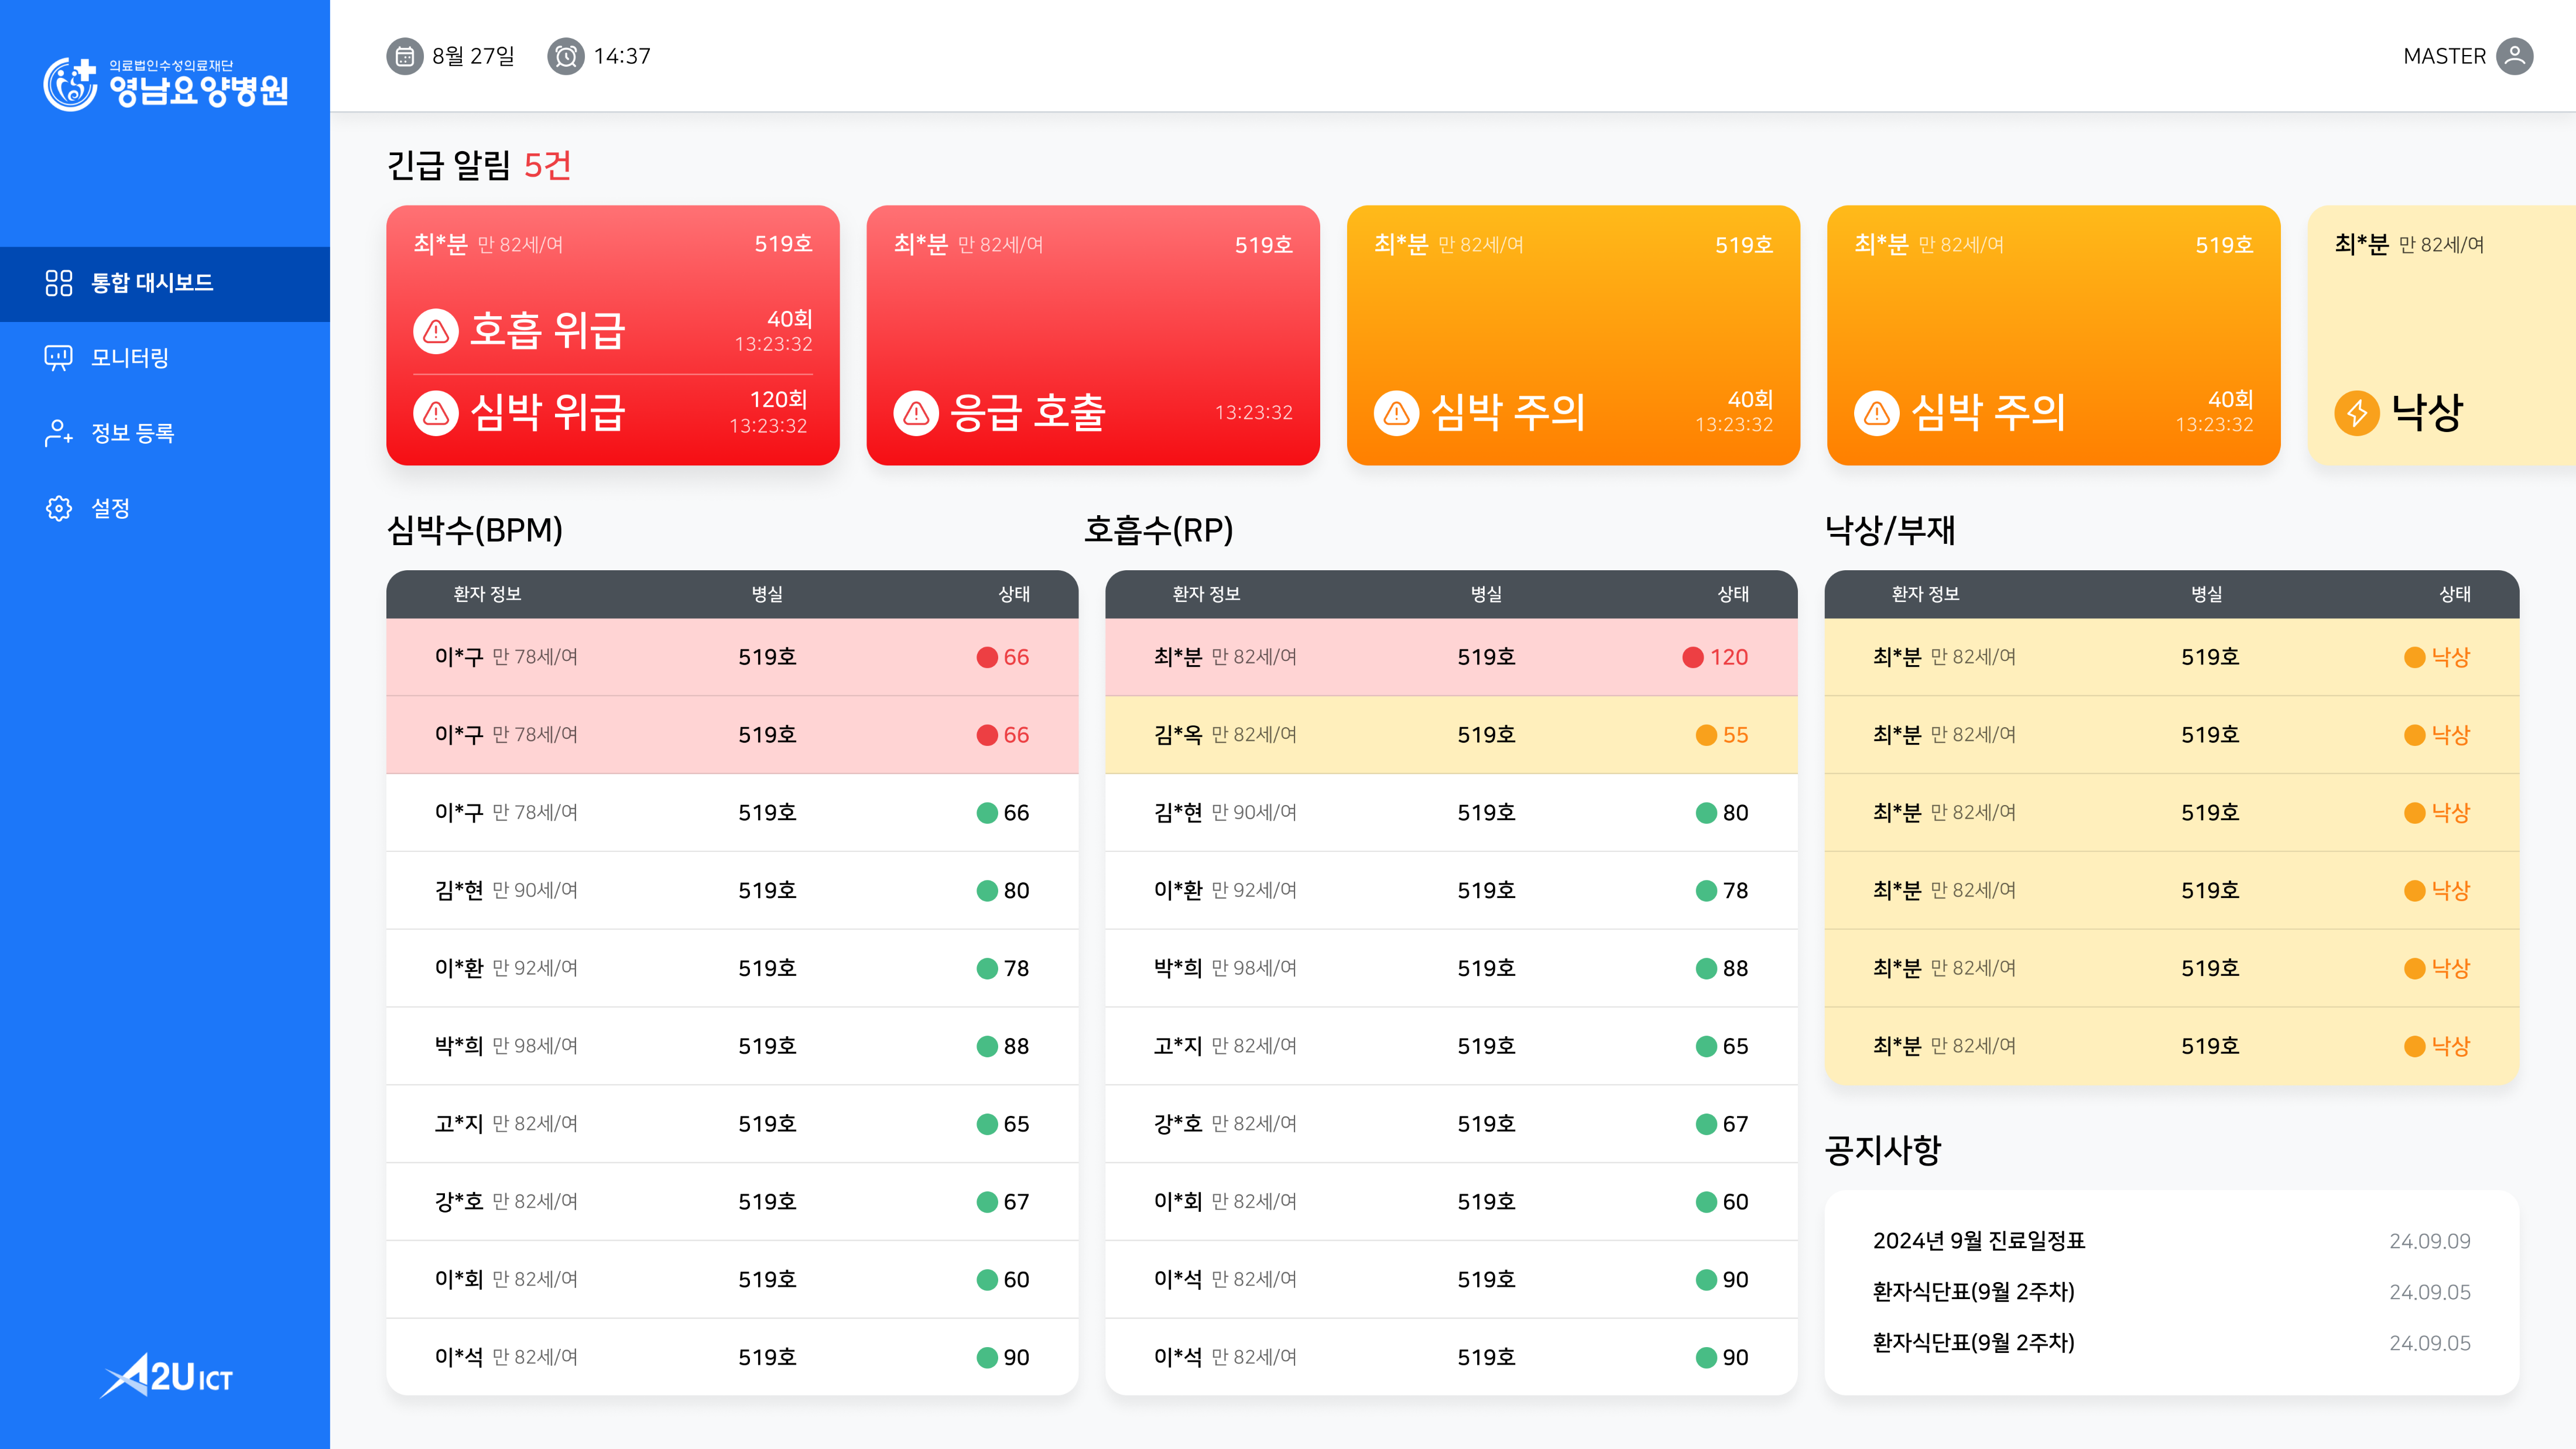Click the lightning icon on the 낙상 alert card
Image resolution: width=2576 pixels, height=1449 pixels.
[x=2357, y=412]
